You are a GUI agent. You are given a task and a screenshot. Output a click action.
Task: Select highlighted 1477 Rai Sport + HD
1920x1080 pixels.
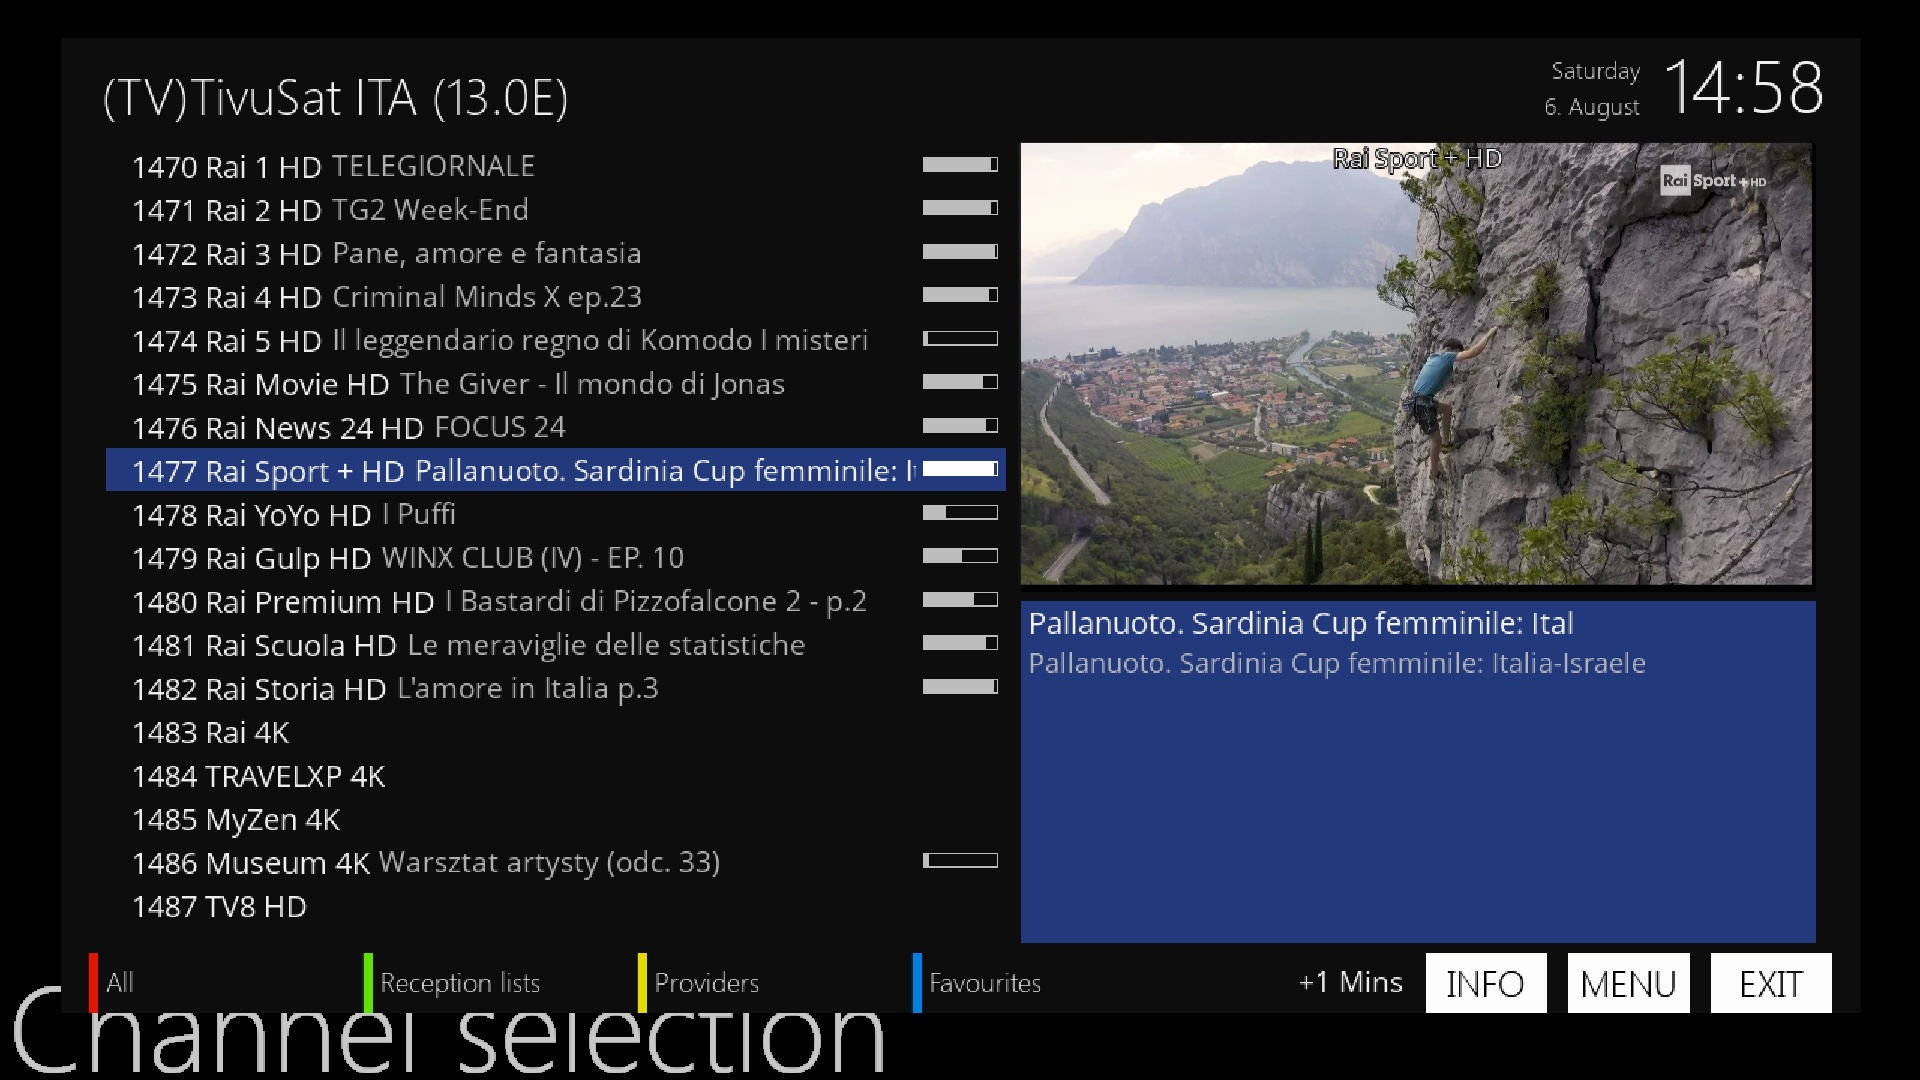click(556, 470)
